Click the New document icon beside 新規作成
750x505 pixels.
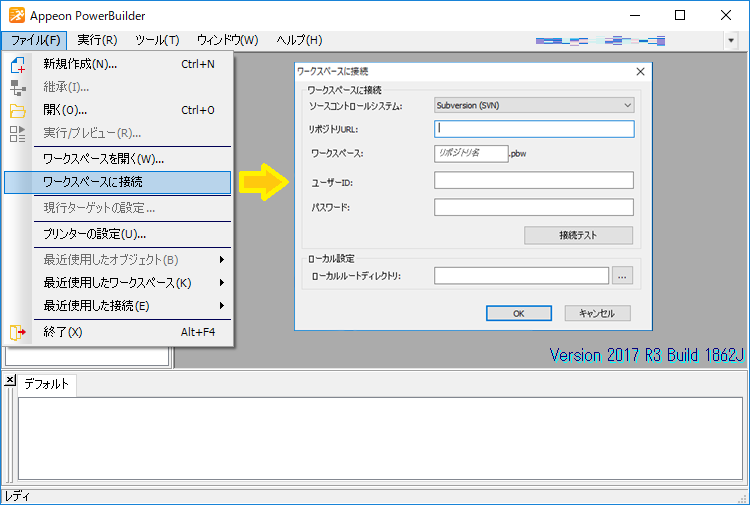(x=17, y=65)
